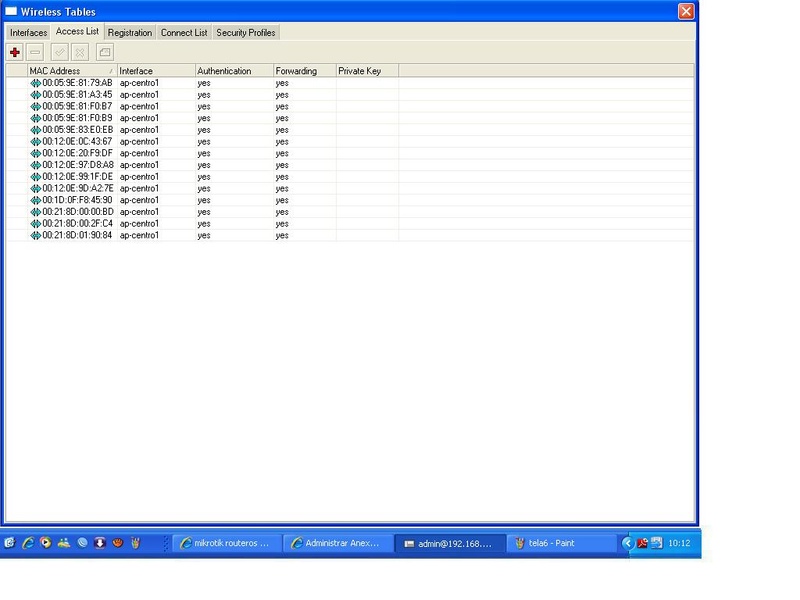Click the entry icon for 00:05:9E:81:F0:B9

click(35, 118)
